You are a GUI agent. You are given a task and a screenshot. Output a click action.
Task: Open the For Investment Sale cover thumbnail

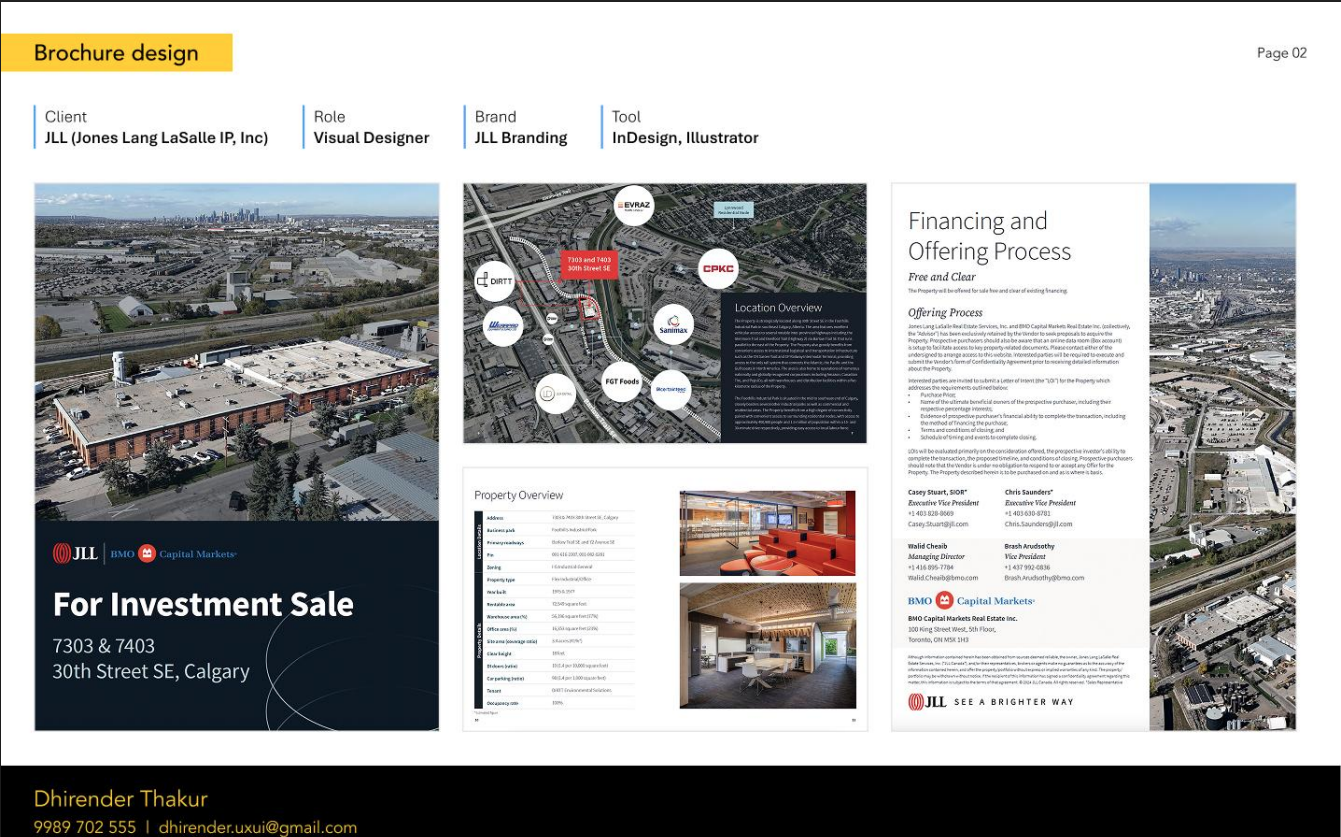coord(237,457)
